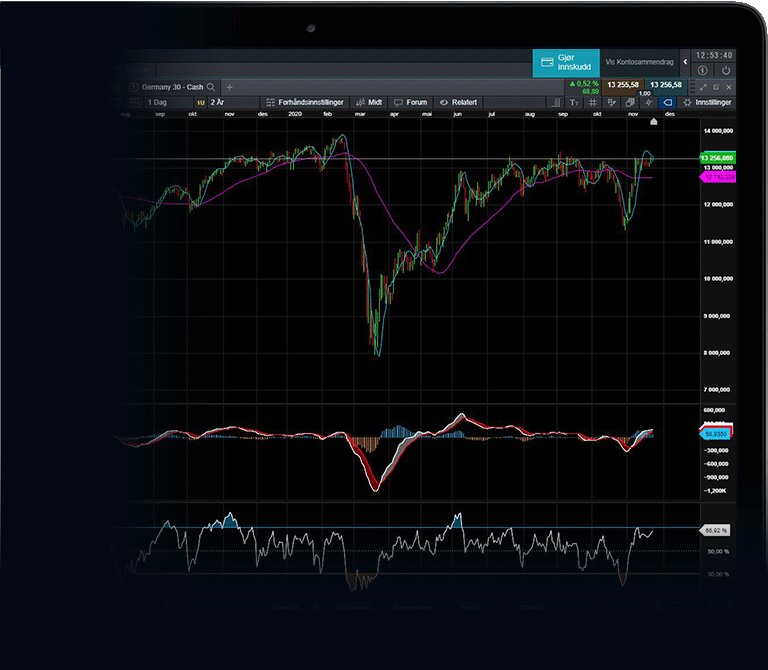Show Relatert related instruments
Screen dimensions: 768x670
point(458,102)
